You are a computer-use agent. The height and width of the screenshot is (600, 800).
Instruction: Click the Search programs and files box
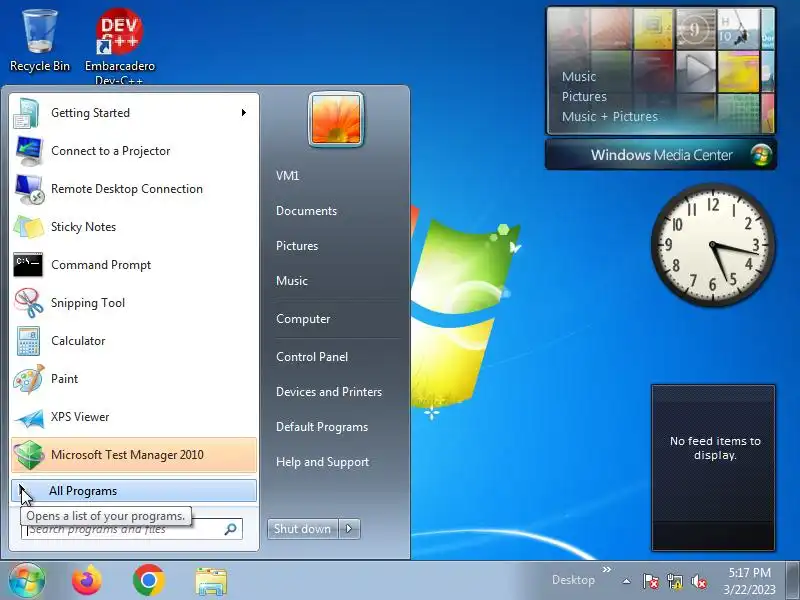[132, 529]
